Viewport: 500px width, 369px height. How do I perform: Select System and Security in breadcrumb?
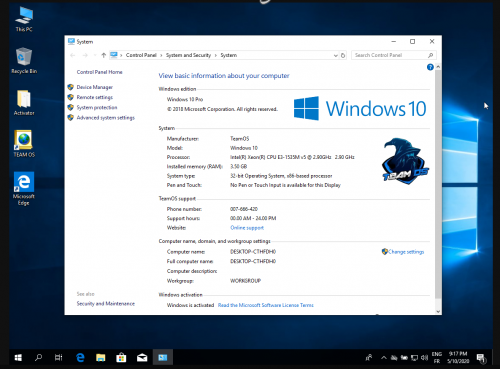point(188,55)
